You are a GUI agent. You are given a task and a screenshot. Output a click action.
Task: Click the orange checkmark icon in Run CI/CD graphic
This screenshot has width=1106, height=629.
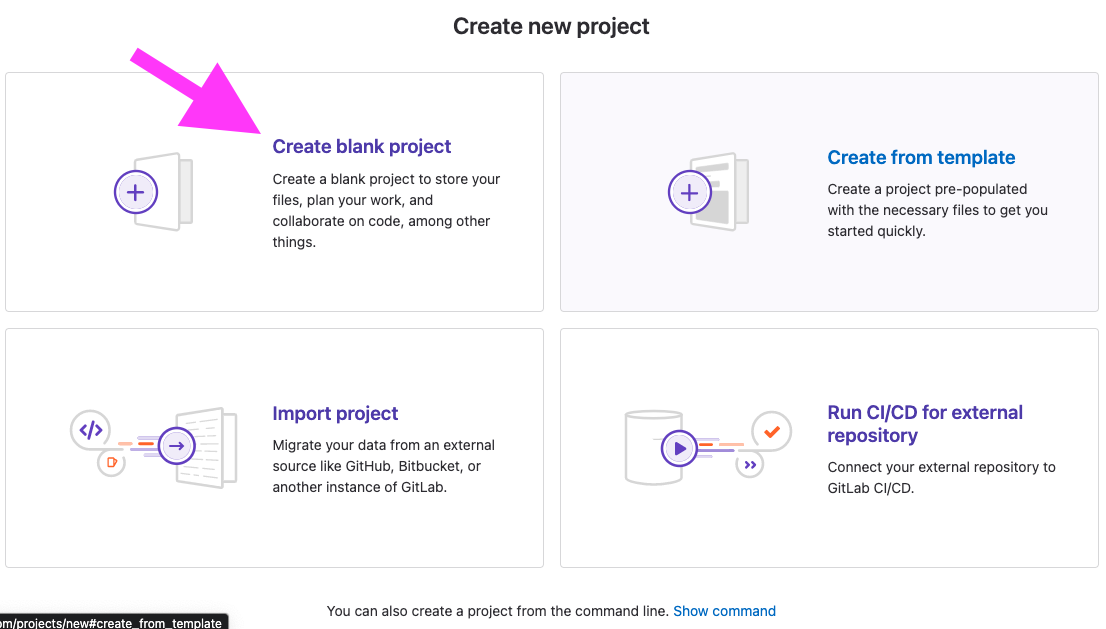pyautogui.click(x=771, y=431)
